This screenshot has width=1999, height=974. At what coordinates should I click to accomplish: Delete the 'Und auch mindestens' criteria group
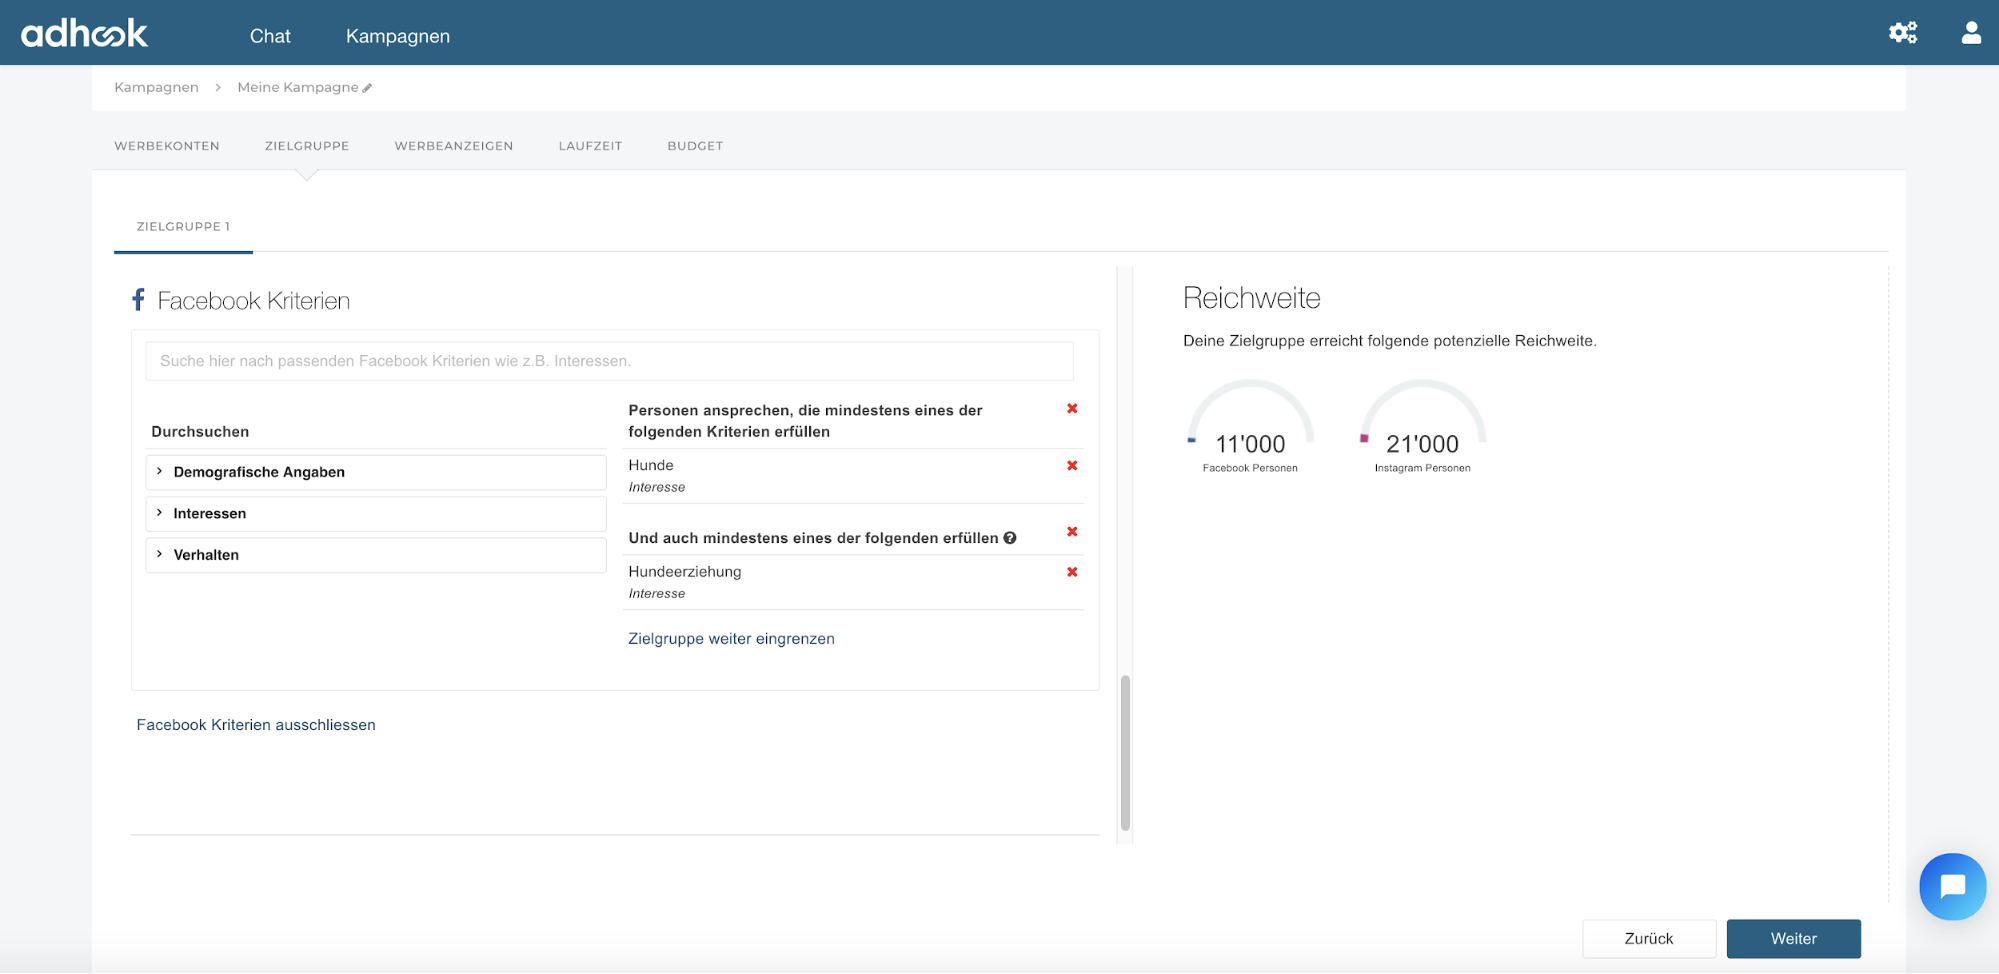tap(1072, 532)
